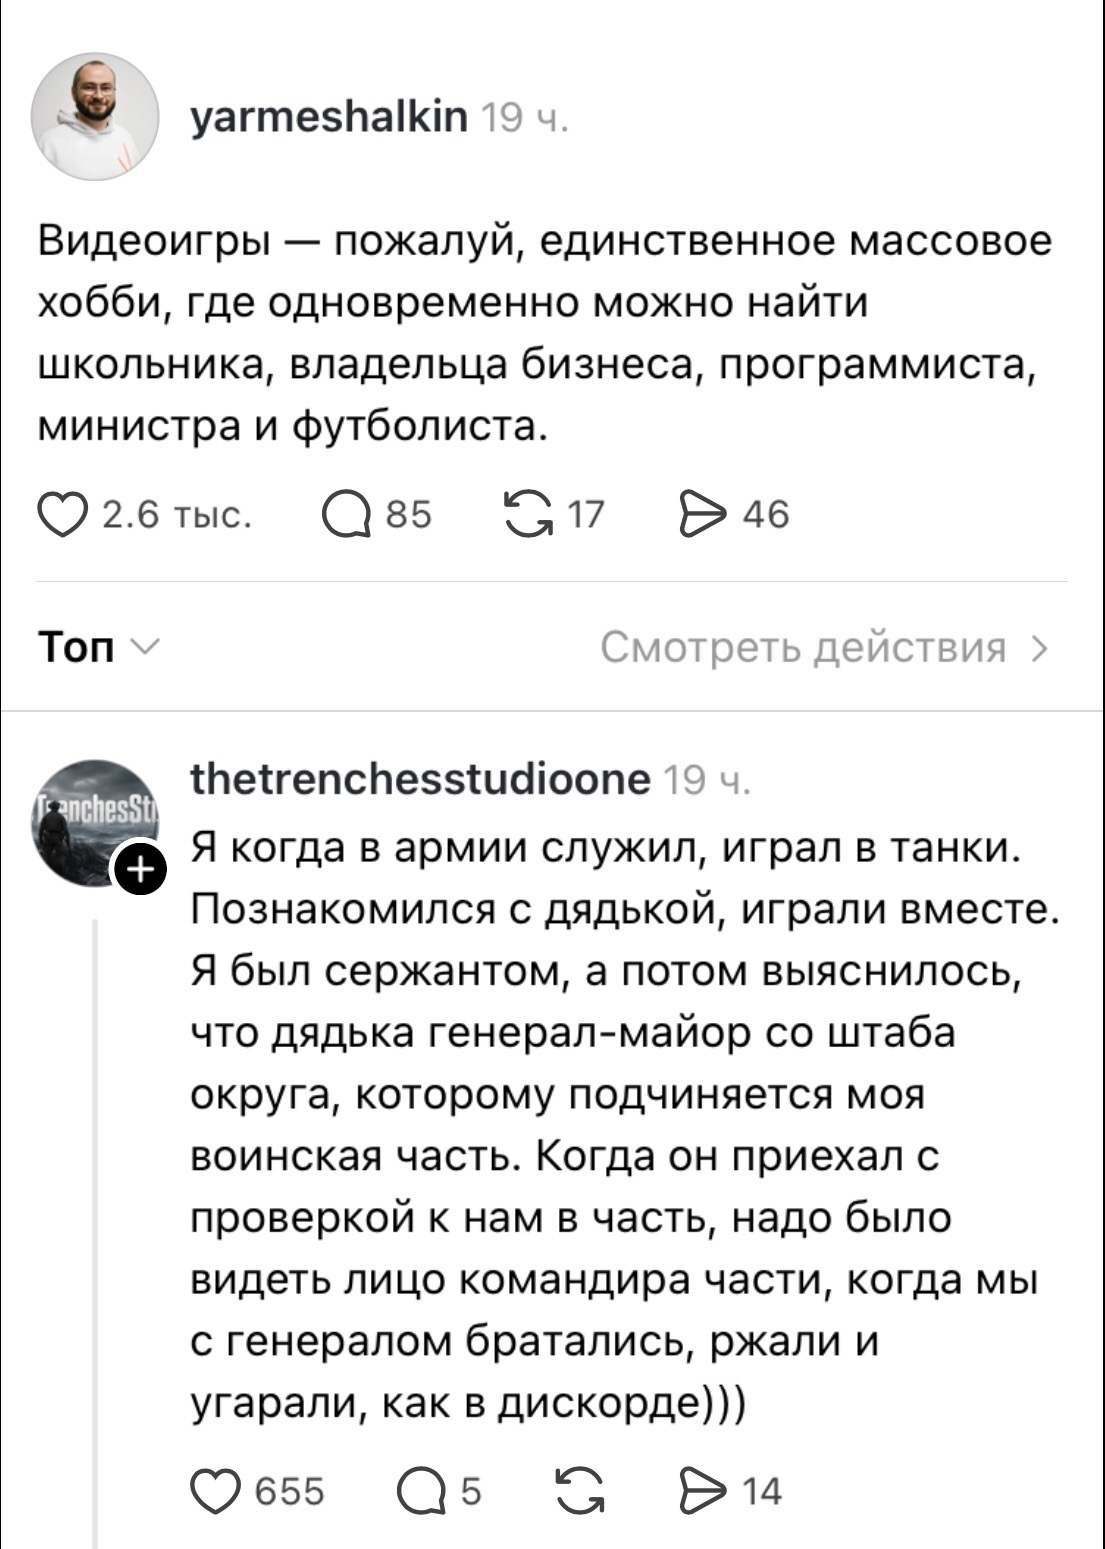Open Смотреть действия chevron link

tap(824, 648)
